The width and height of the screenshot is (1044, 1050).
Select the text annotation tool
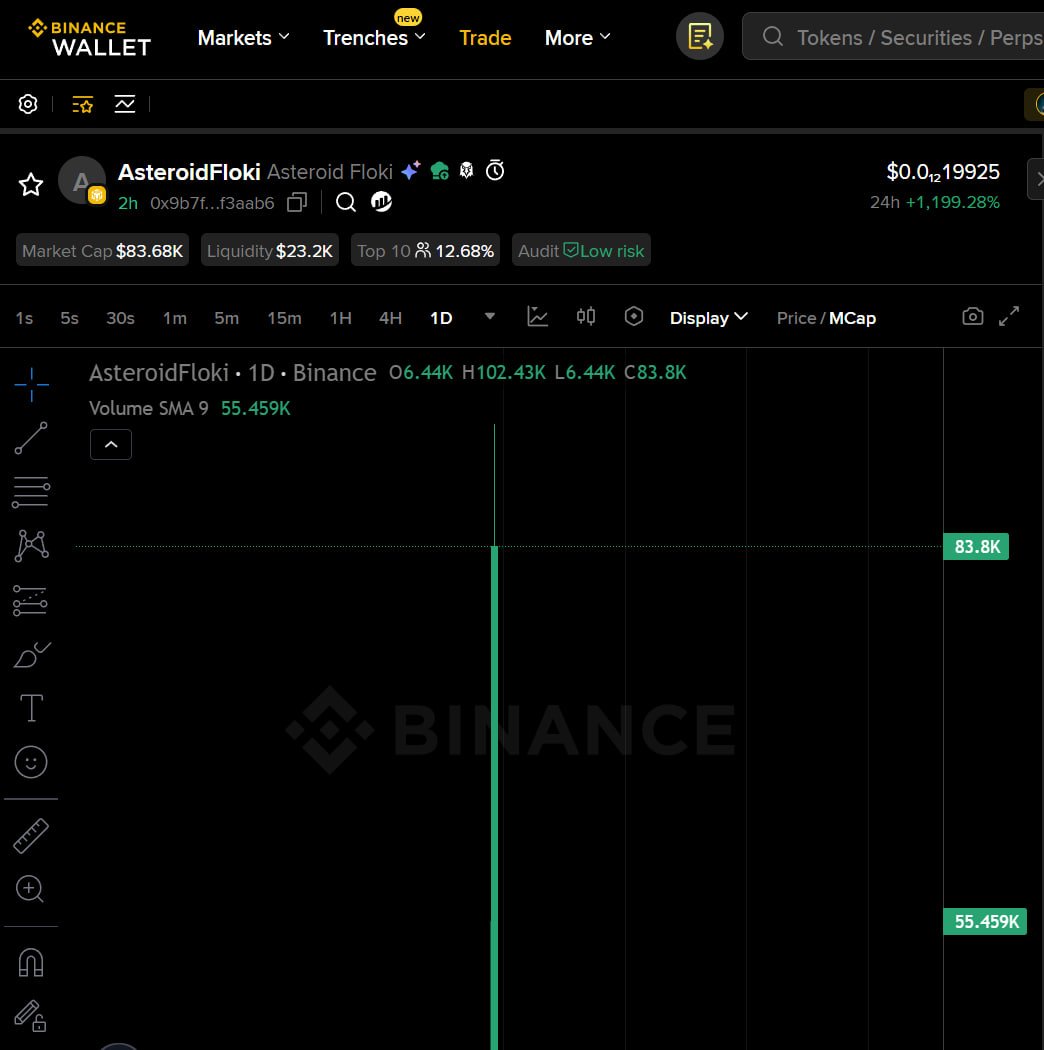(31, 708)
